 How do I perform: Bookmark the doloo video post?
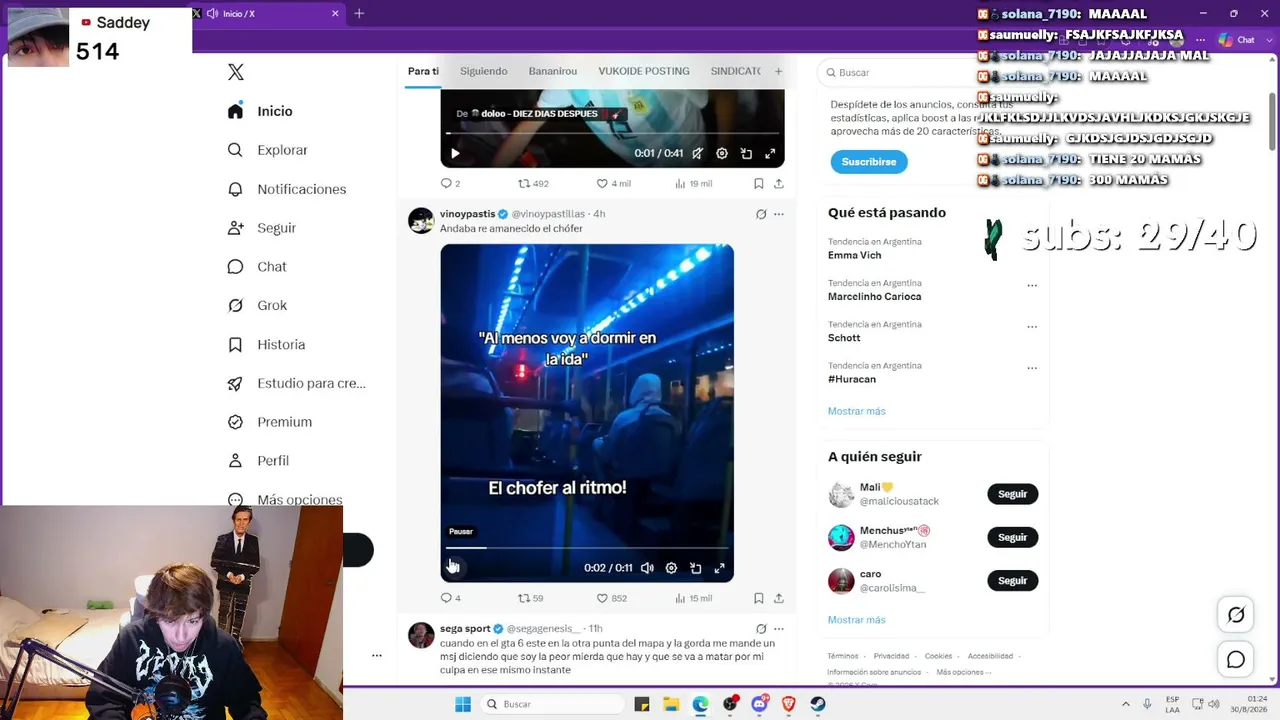[x=759, y=184]
